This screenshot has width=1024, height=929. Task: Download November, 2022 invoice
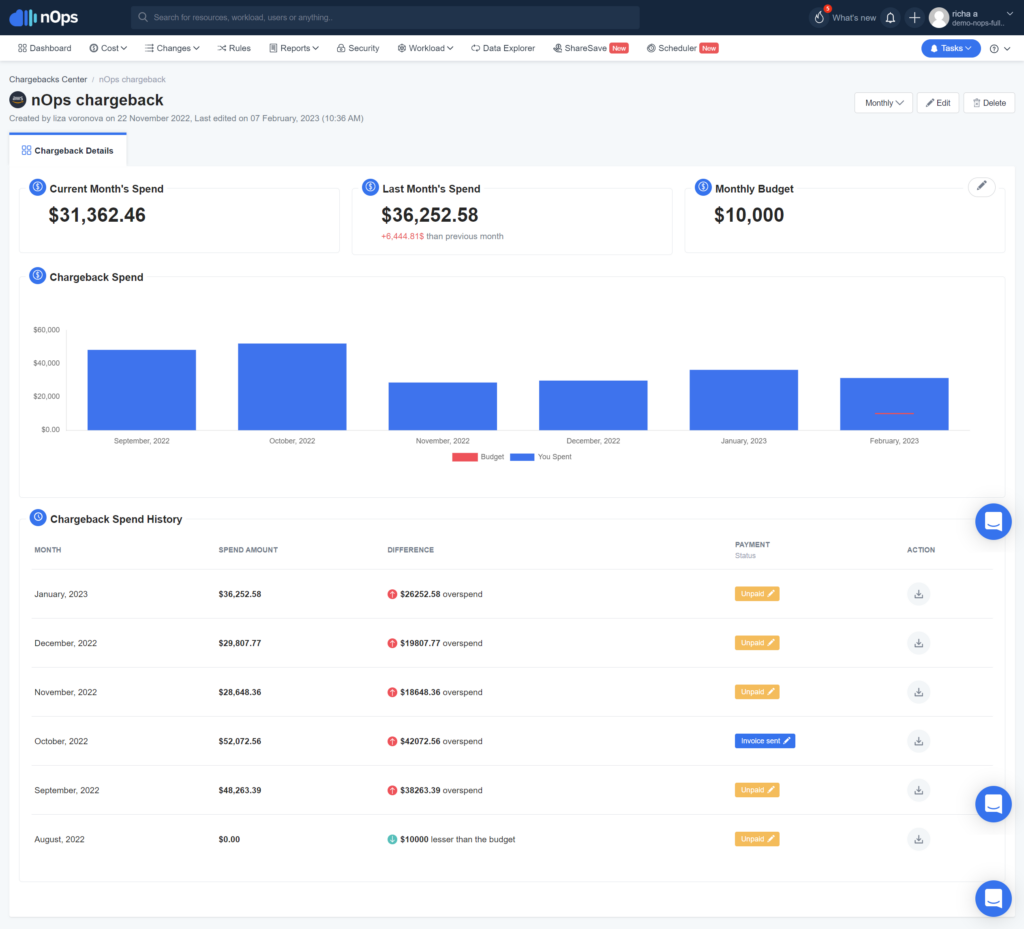(x=918, y=692)
